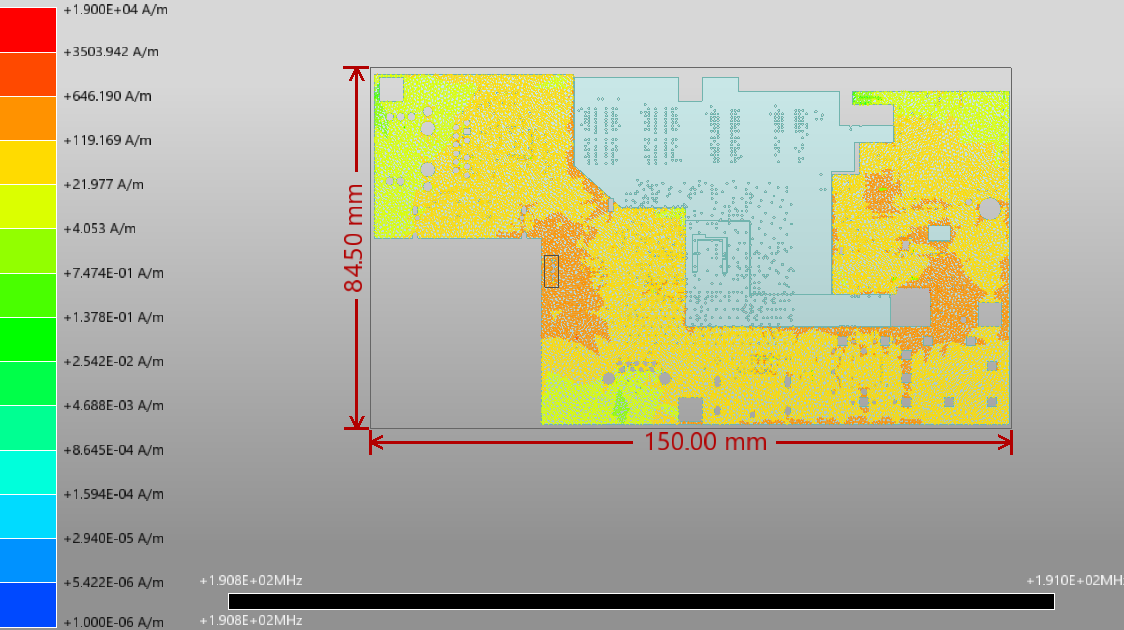Click the small black-outlined rectangle on the PCB

point(551,271)
